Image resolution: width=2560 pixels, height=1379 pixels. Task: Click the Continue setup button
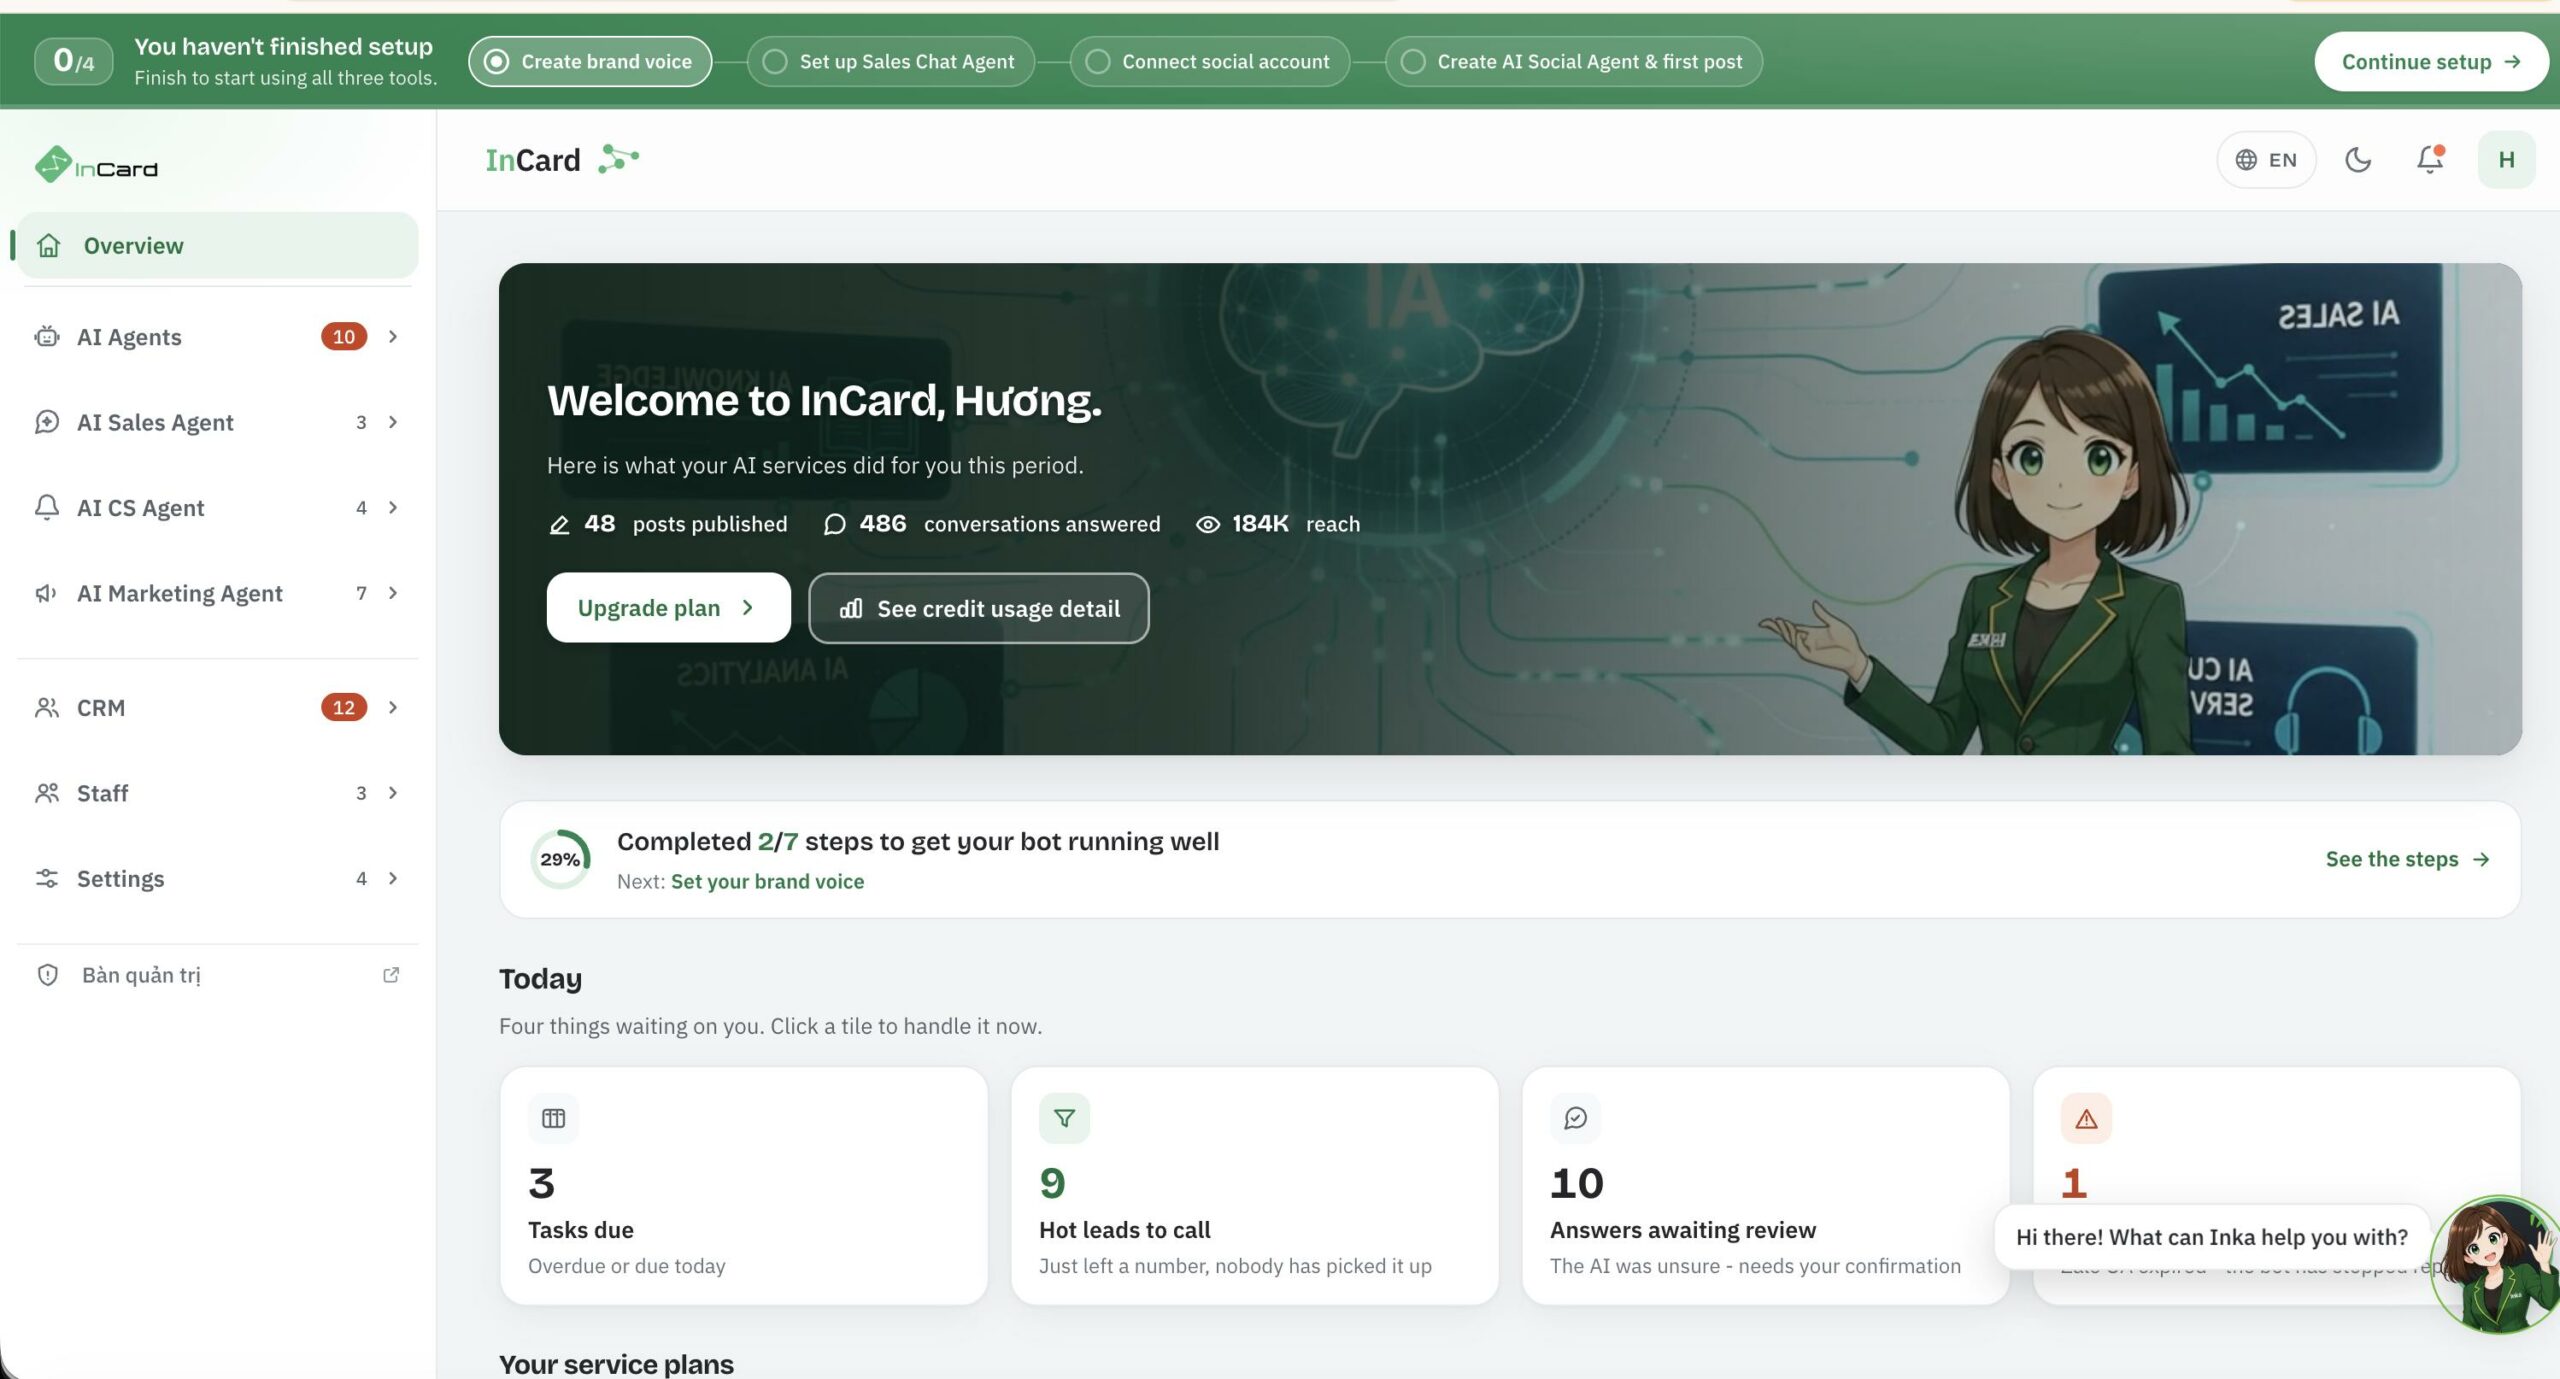[2430, 62]
